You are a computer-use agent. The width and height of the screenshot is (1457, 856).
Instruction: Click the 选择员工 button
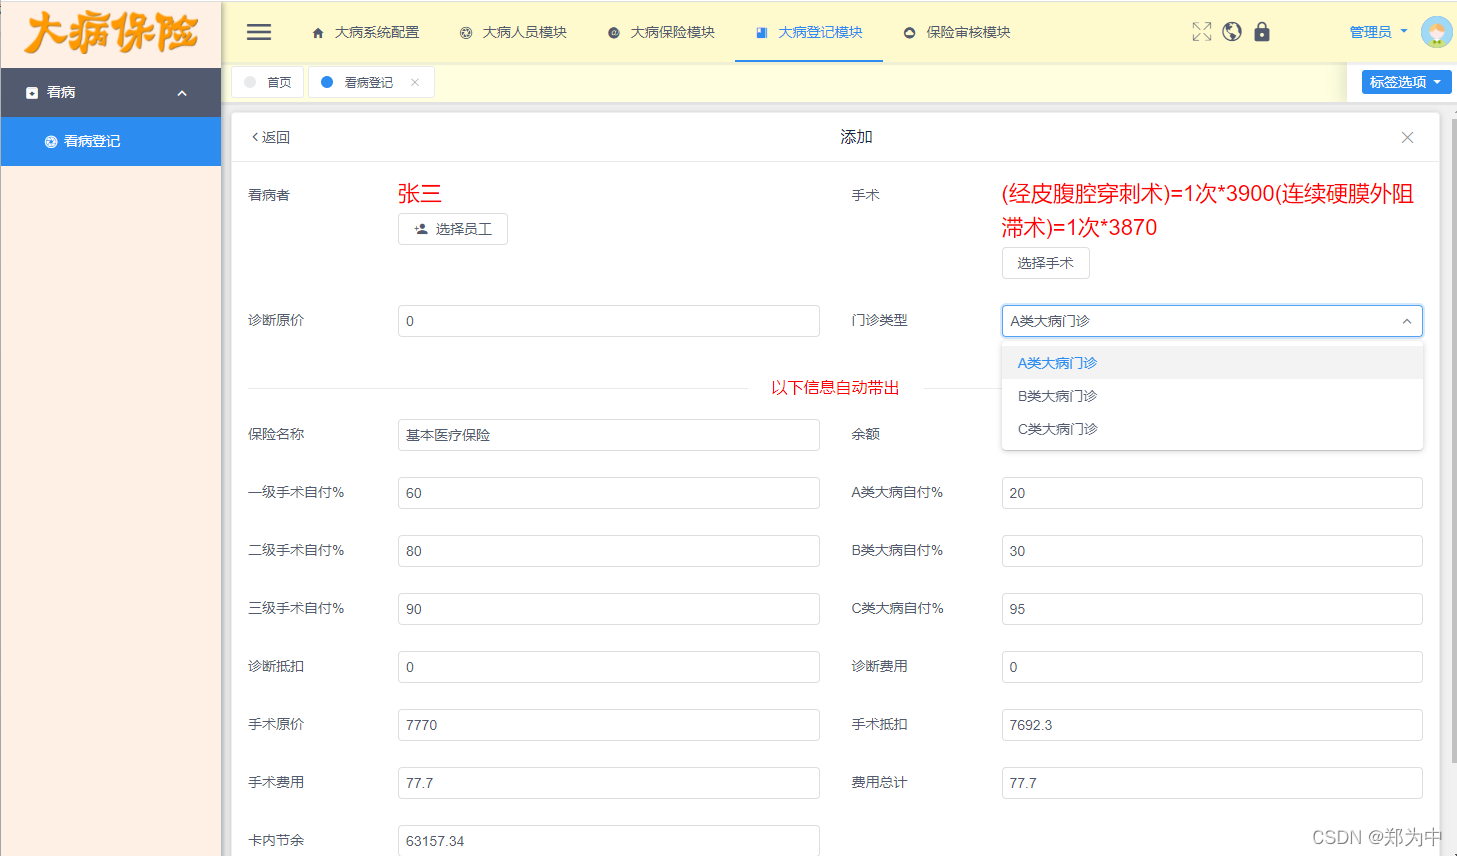click(x=452, y=229)
